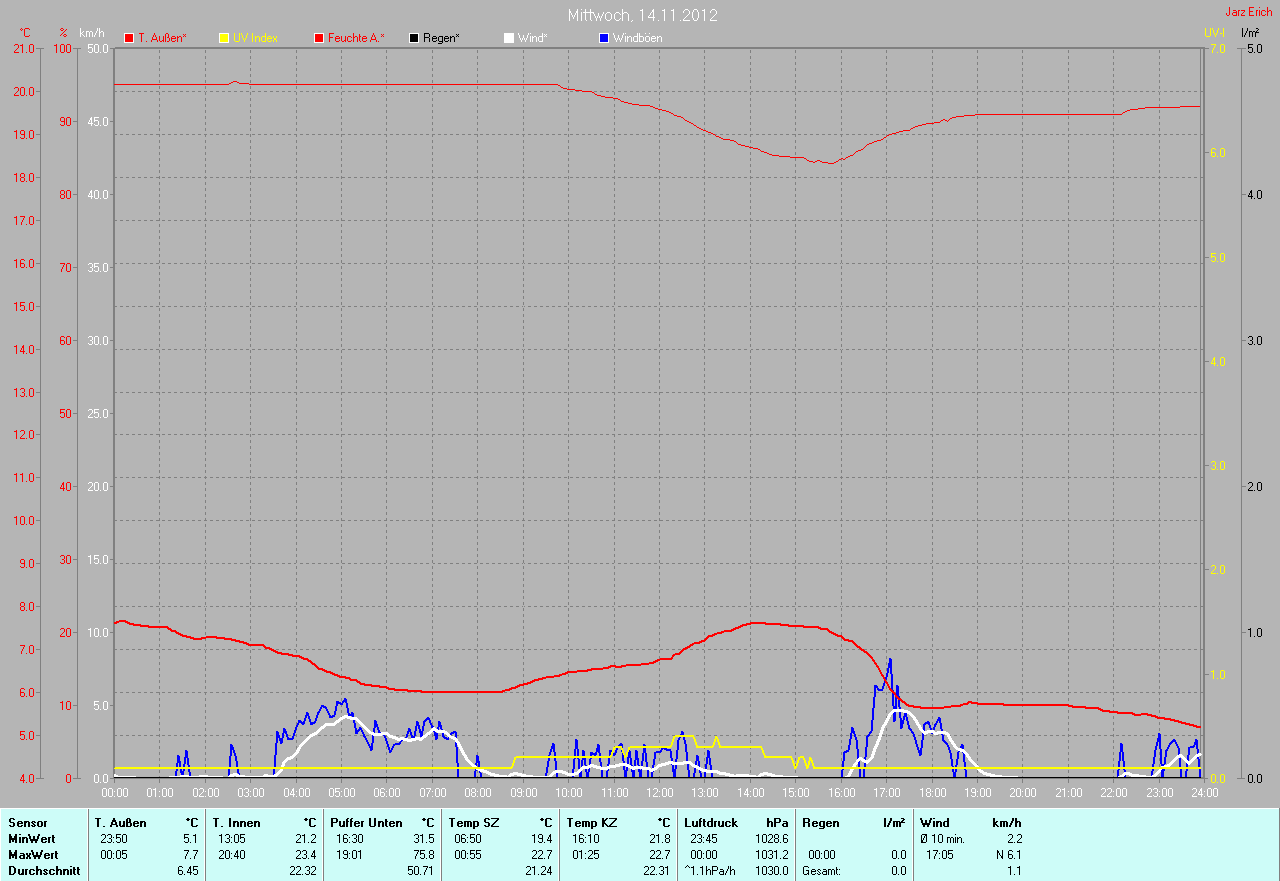Click the Regen* legend label
Viewport: 1280px width, 881px height.
[x=441, y=38]
